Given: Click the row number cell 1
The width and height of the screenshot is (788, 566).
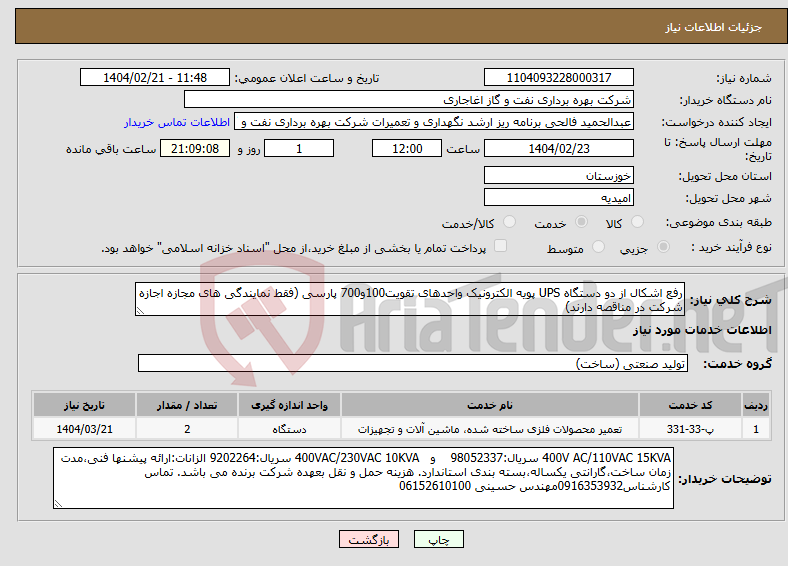Looking at the screenshot, I should (756, 429).
